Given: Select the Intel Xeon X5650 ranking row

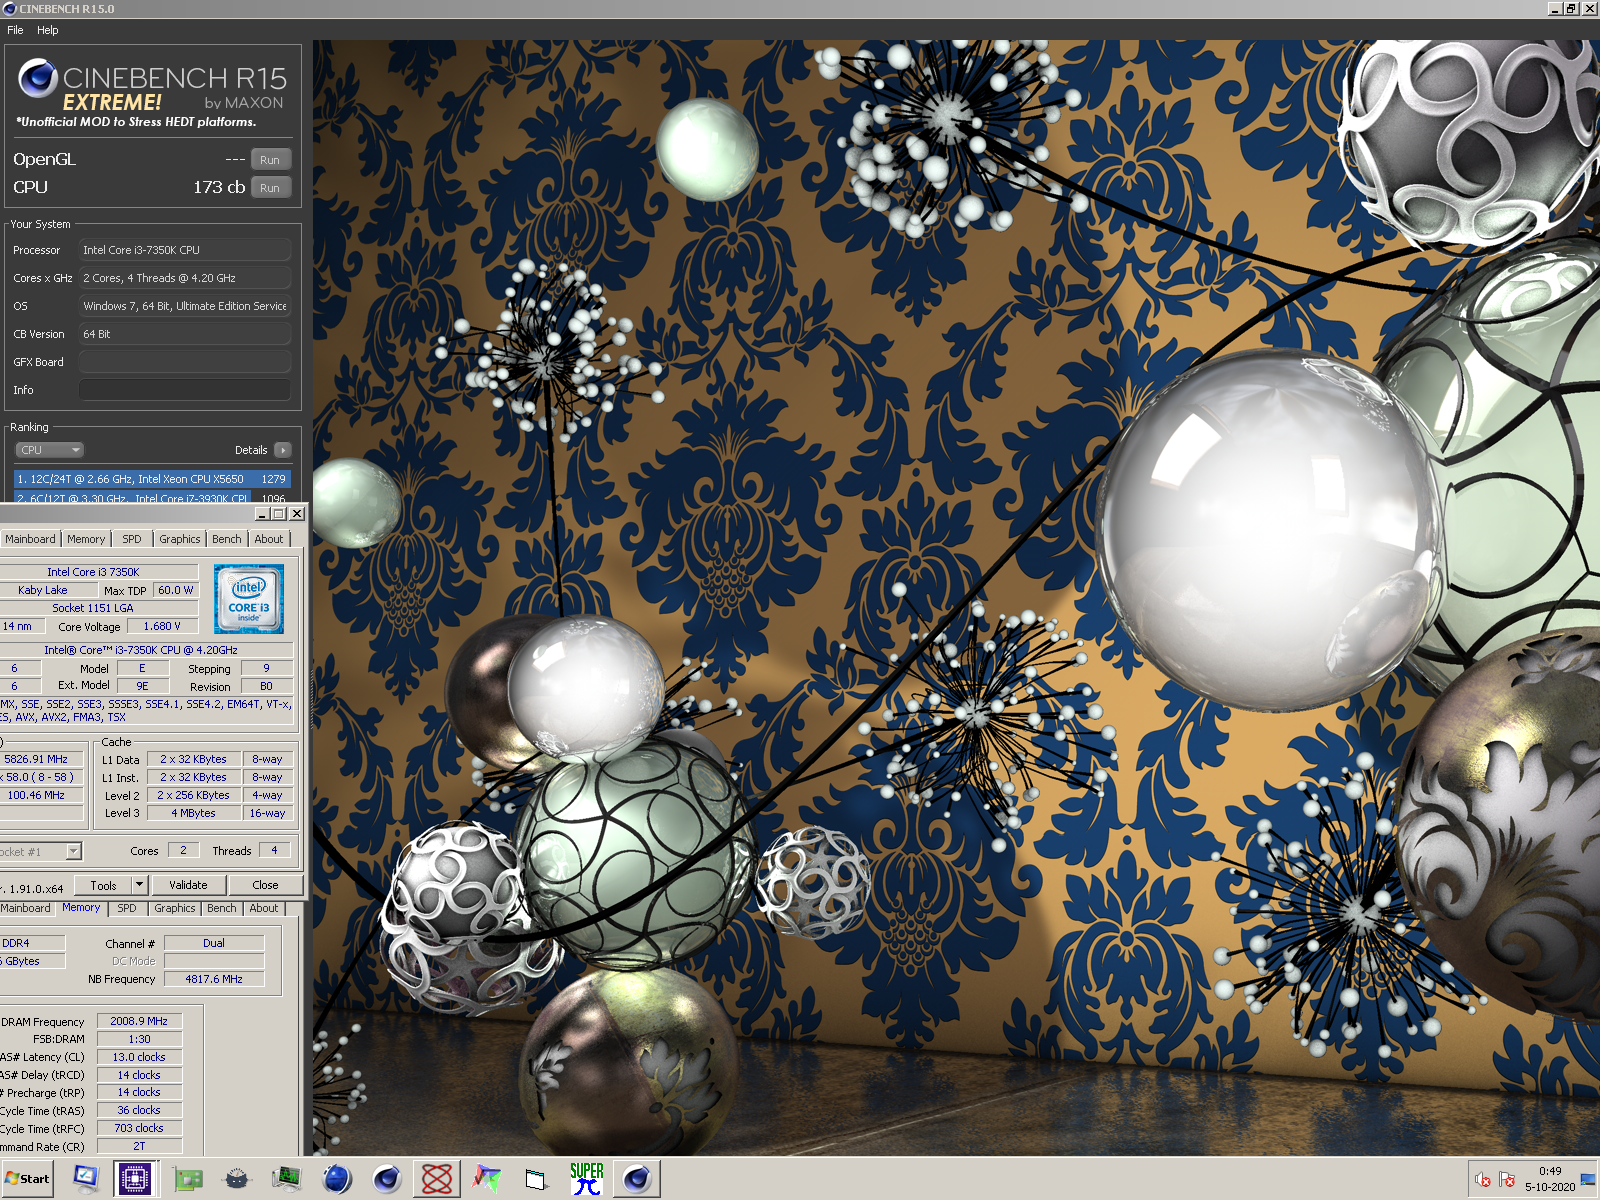Looking at the screenshot, I should pyautogui.click(x=152, y=479).
